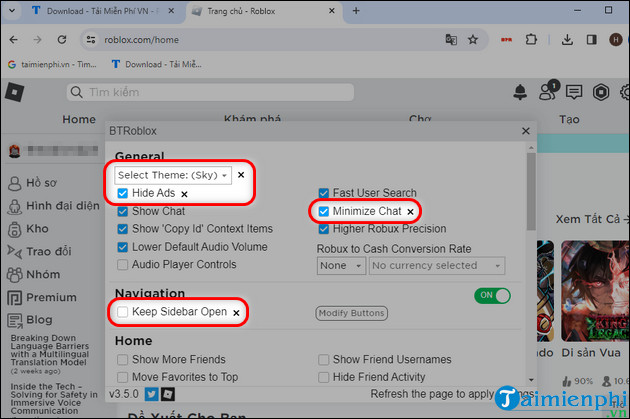Click the Roblox logo icon

click(14, 92)
